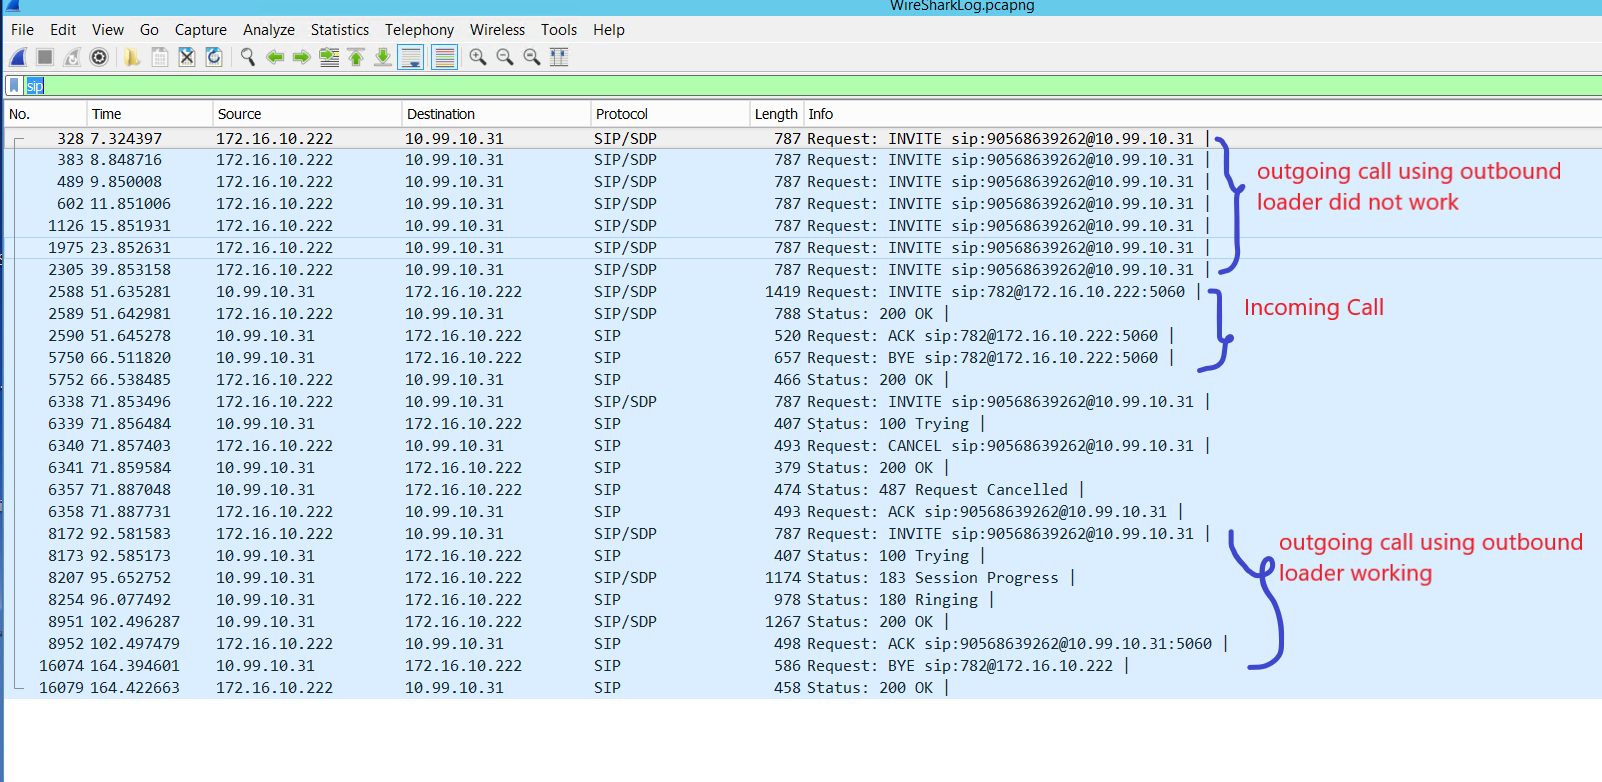Viewport: 1602px width, 782px height.
Task: Click the open capture file folder icon
Action: point(132,57)
